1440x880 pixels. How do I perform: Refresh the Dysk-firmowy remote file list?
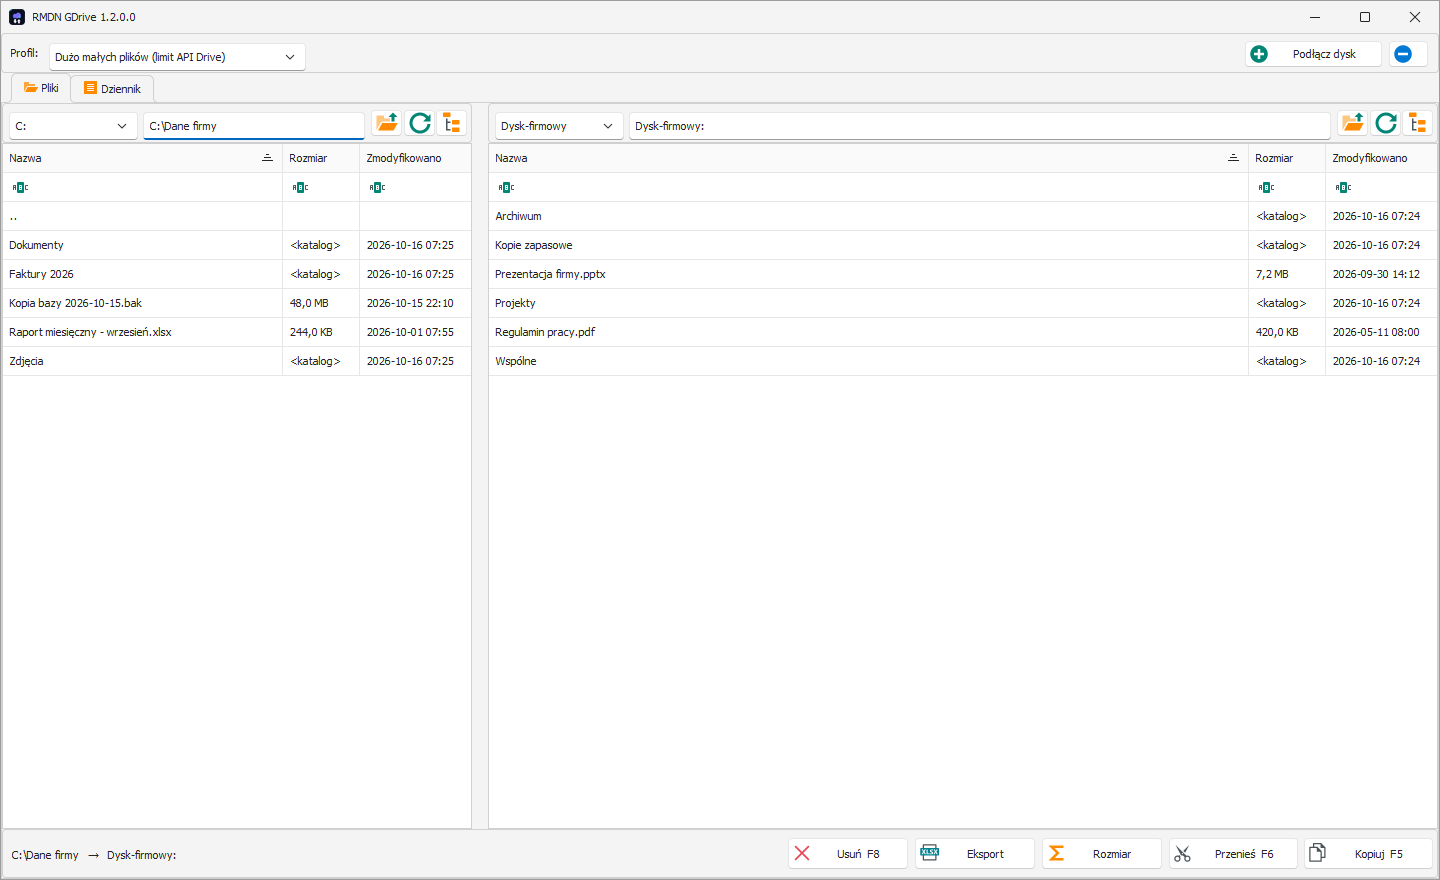(1386, 123)
